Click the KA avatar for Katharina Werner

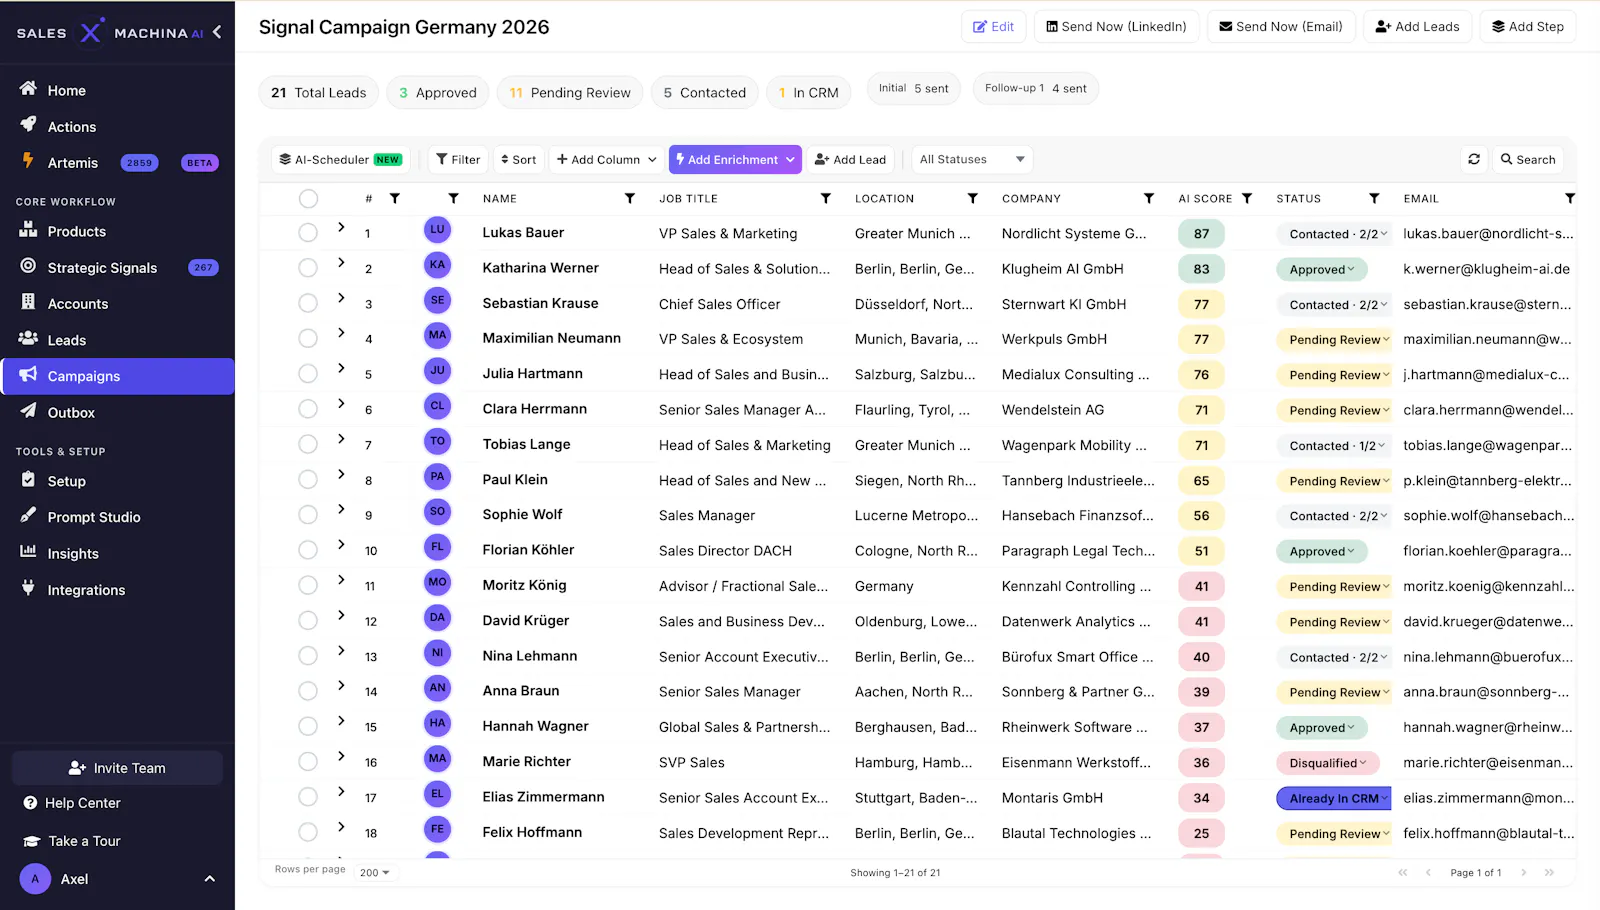(x=437, y=265)
